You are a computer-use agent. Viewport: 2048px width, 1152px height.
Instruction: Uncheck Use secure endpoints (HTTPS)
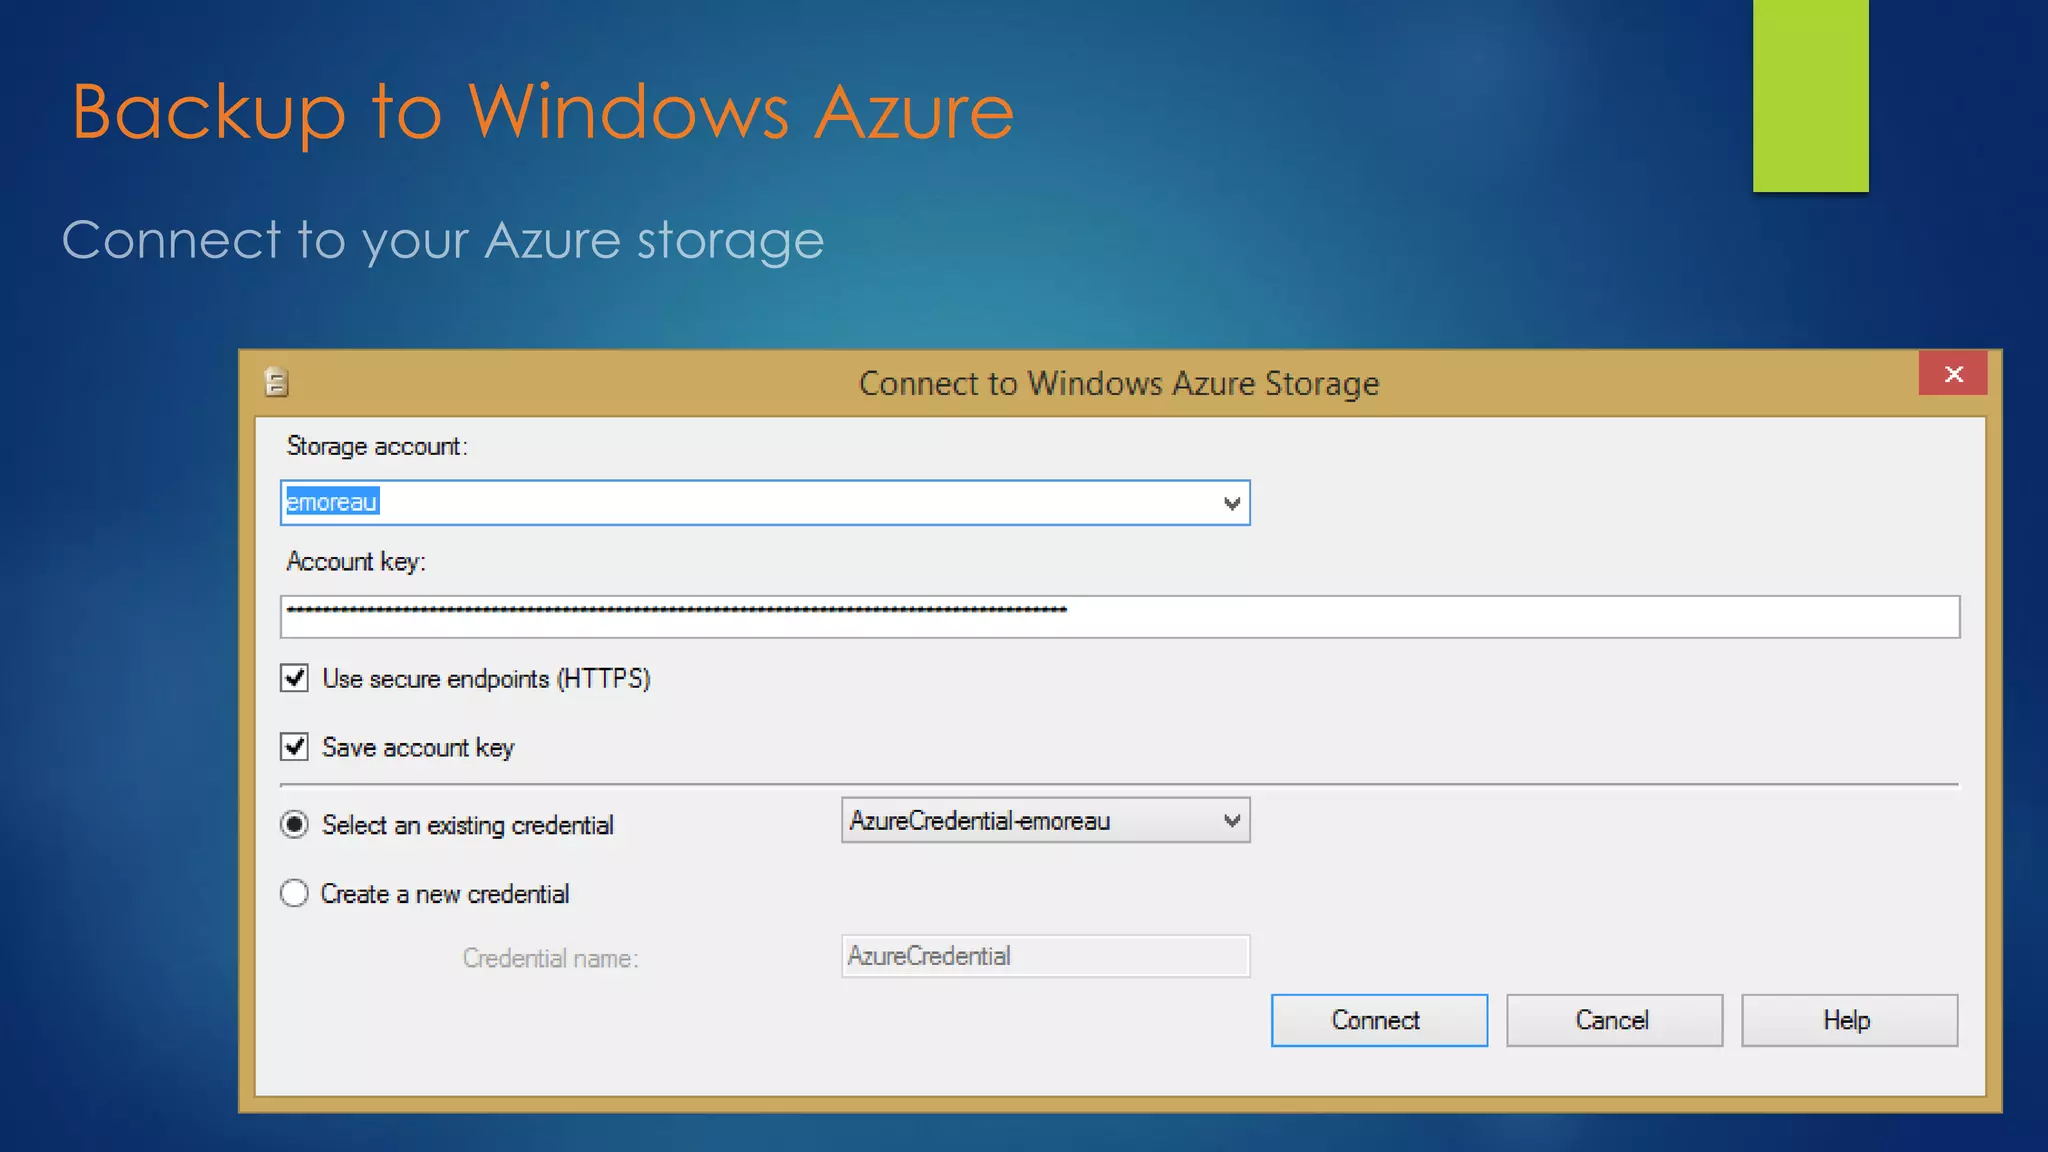tap(294, 678)
